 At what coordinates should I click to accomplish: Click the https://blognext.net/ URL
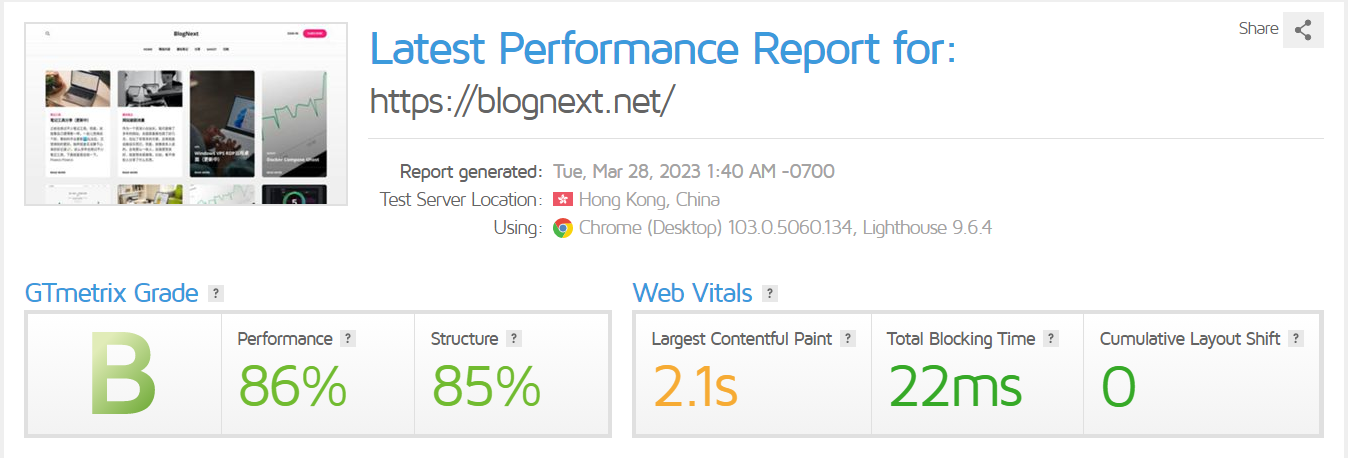click(523, 100)
